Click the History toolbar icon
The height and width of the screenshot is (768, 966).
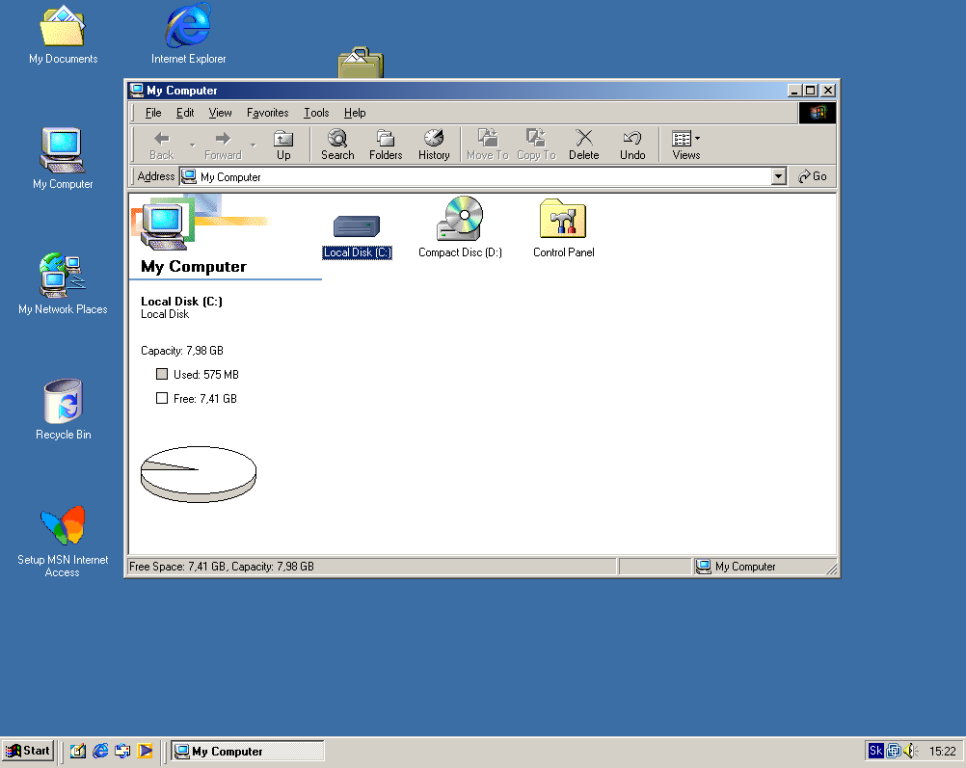[x=433, y=144]
